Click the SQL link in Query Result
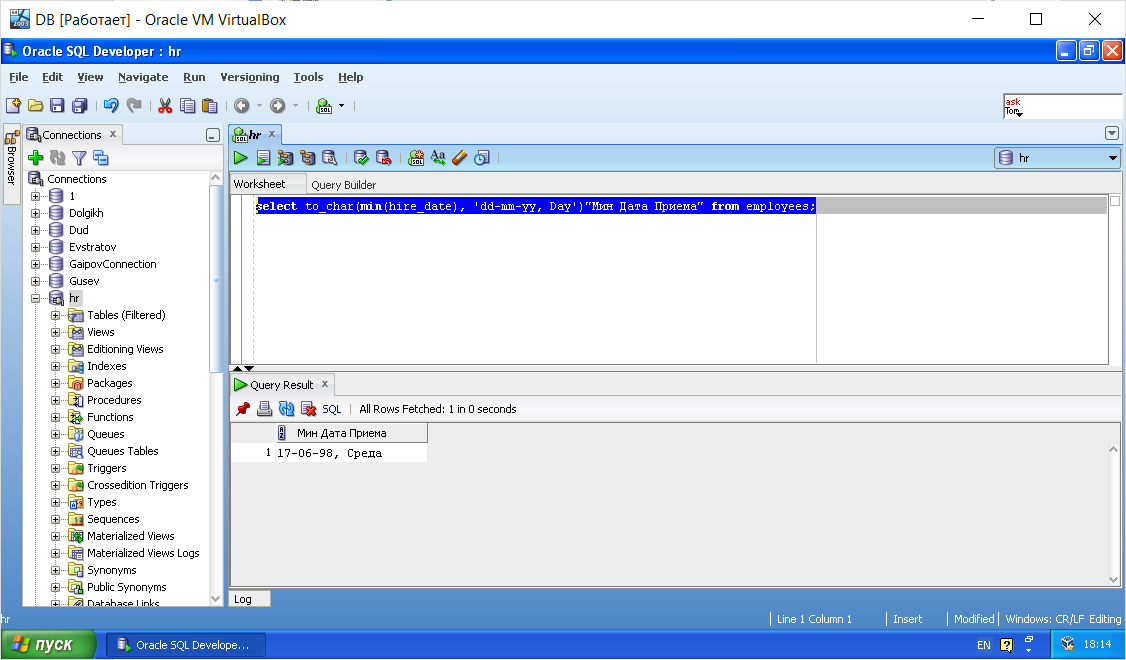The width and height of the screenshot is (1126, 660). (x=332, y=409)
